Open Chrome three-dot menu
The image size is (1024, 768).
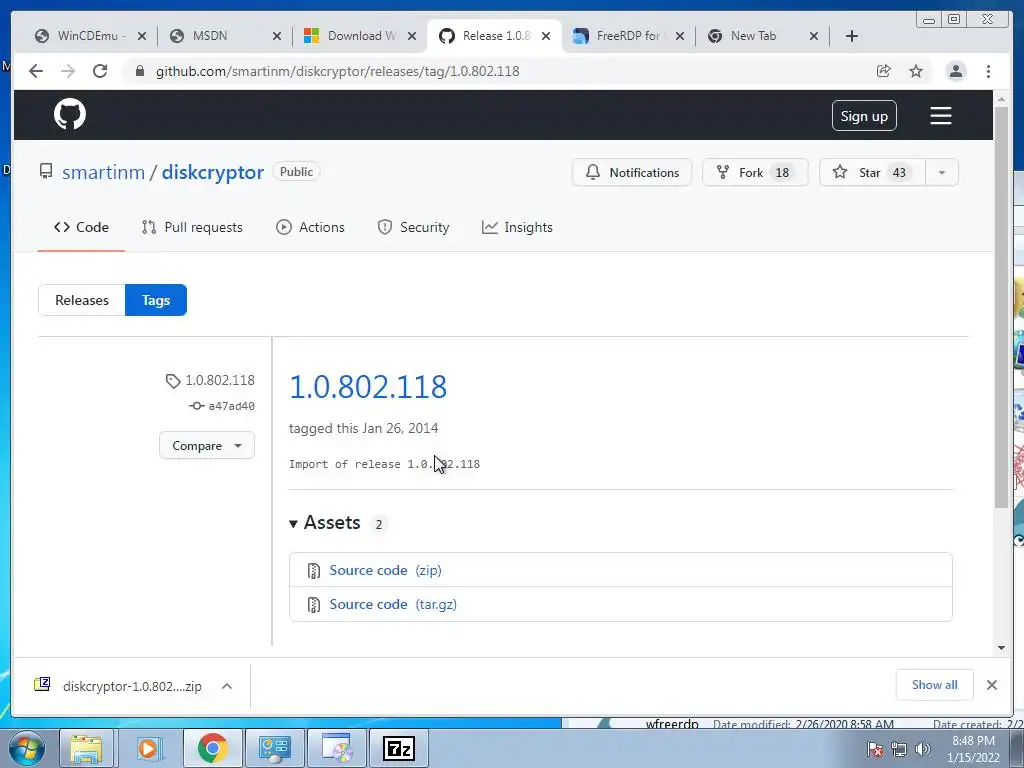[988, 71]
